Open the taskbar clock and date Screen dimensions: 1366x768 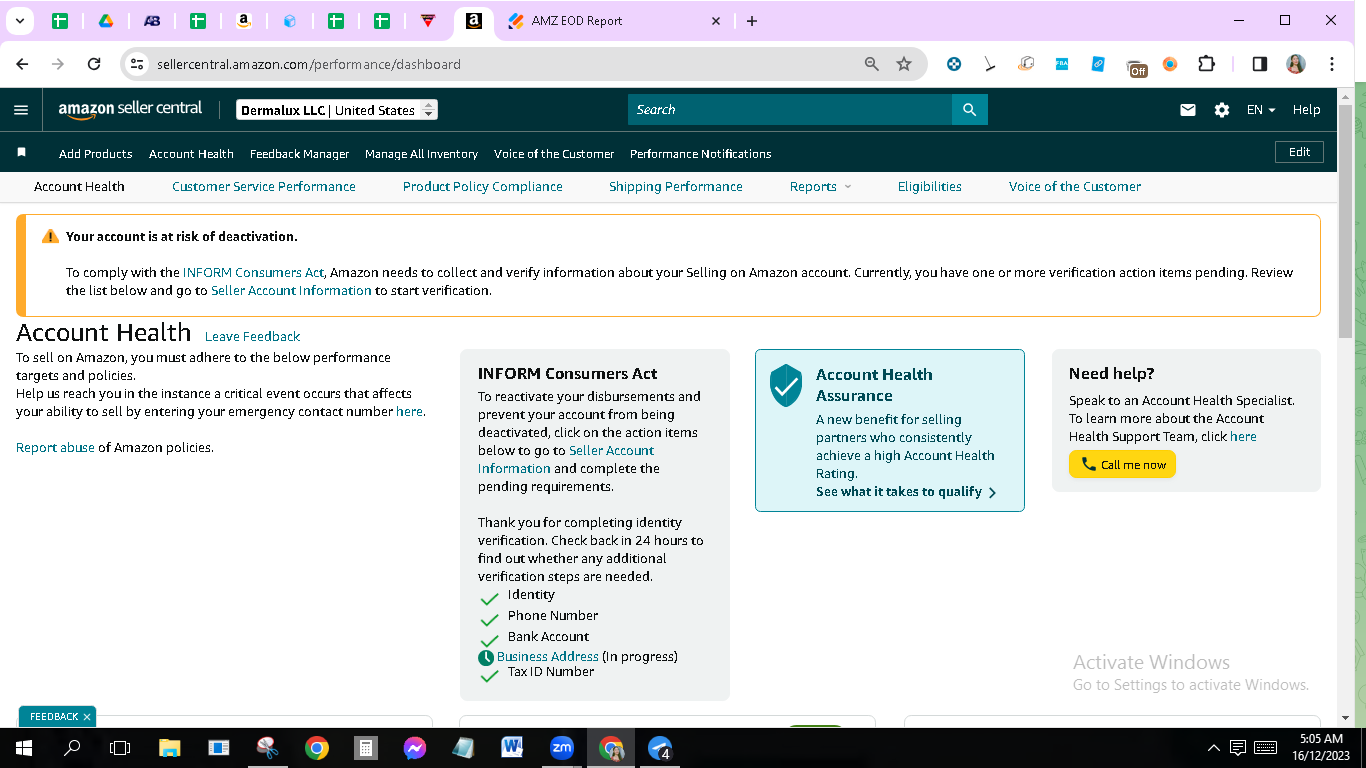pos(1322,747)
